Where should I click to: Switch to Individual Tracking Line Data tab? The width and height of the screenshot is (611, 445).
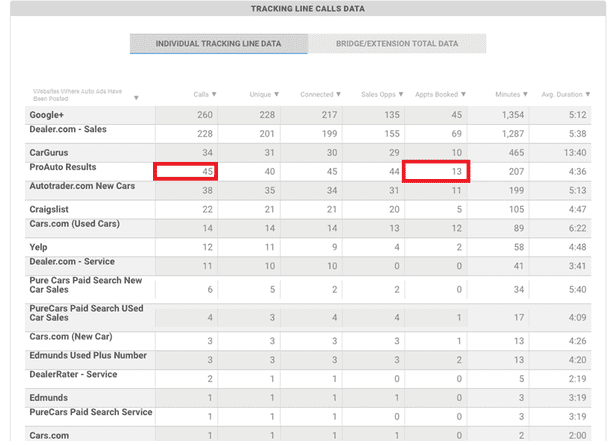click(219, 44)
